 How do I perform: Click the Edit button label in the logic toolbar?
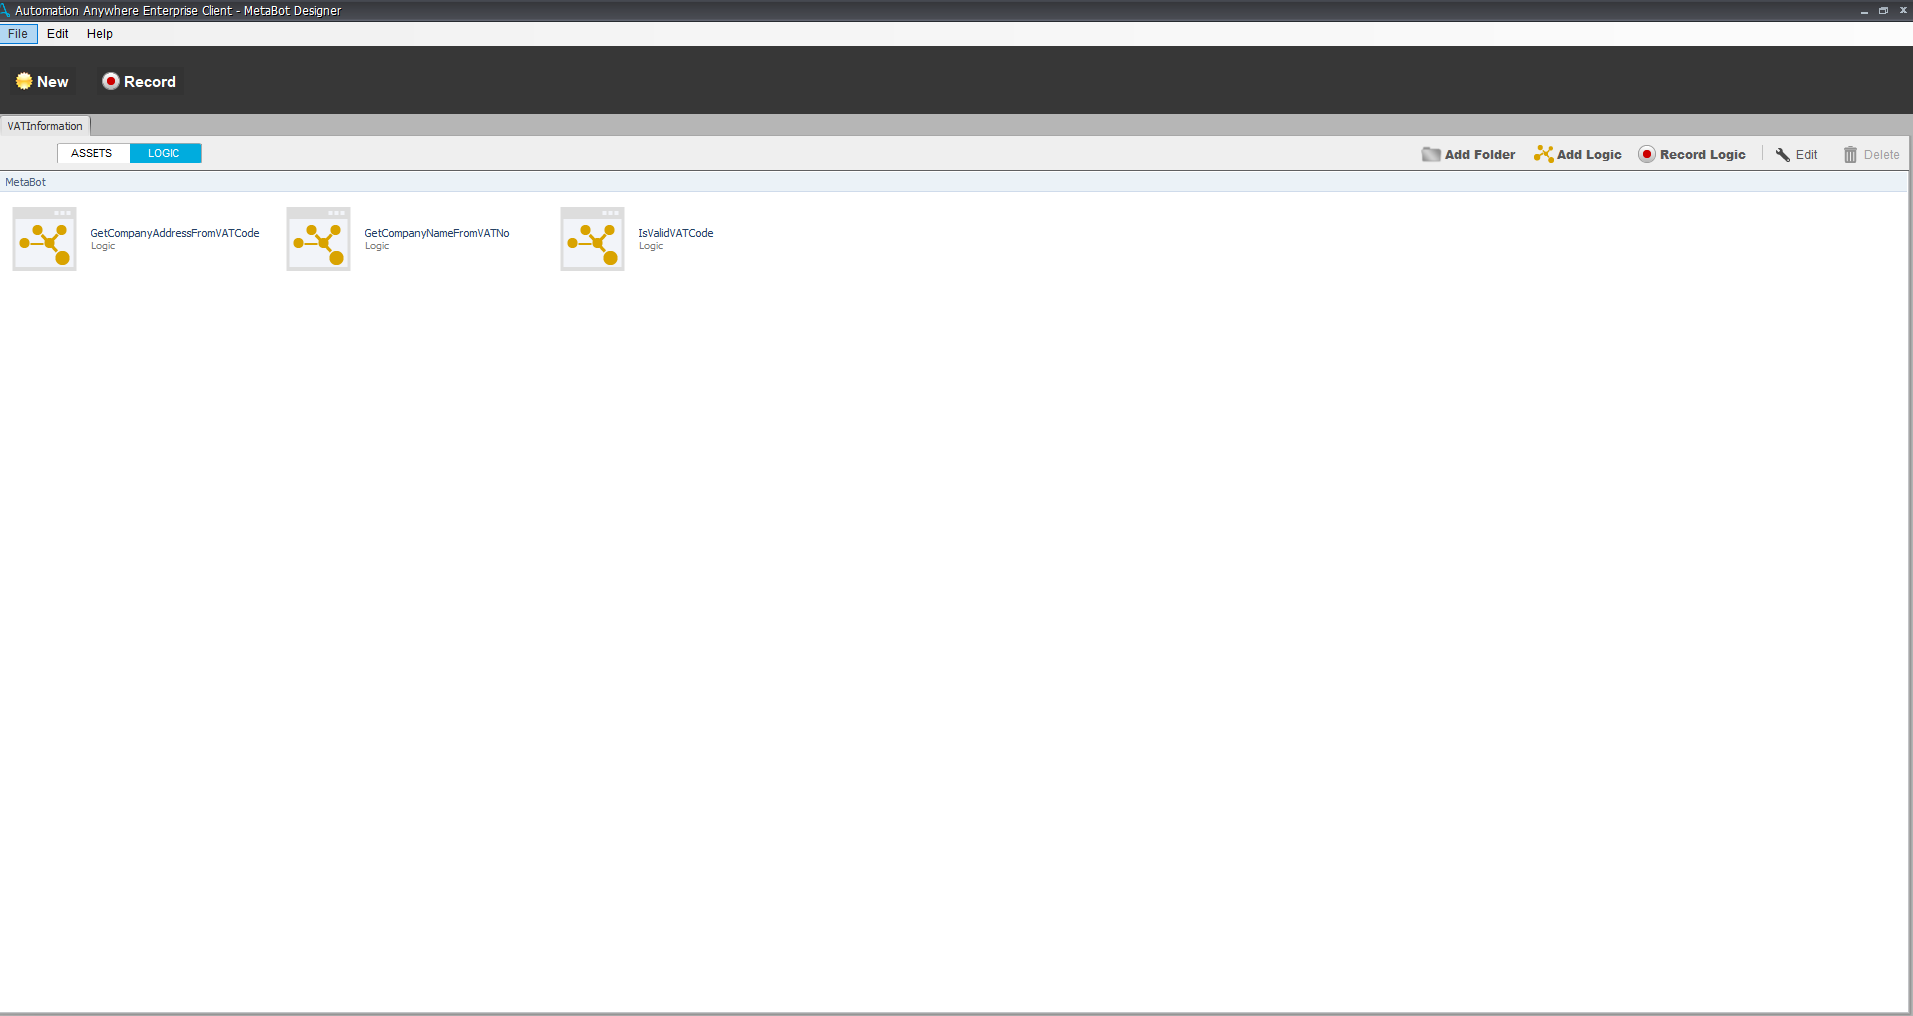[x=1807, y=155]
